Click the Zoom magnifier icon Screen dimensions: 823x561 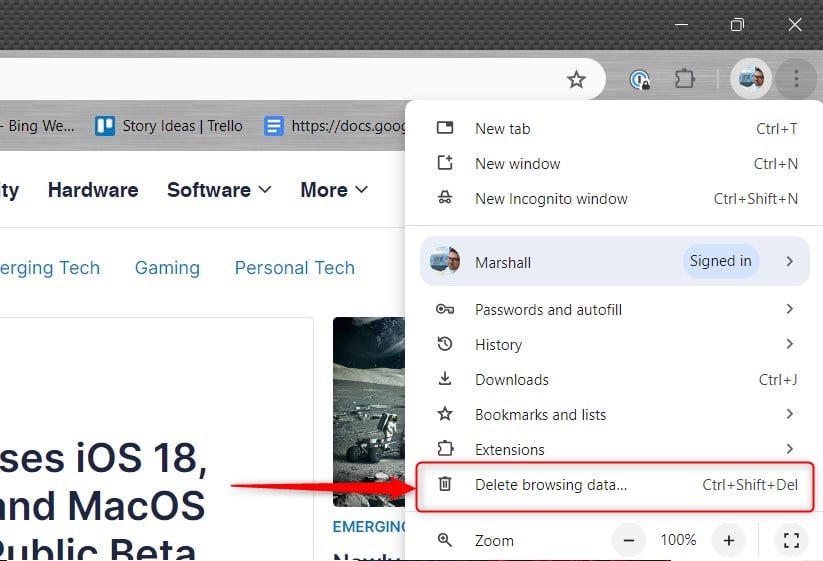click(x=445, y=539)
